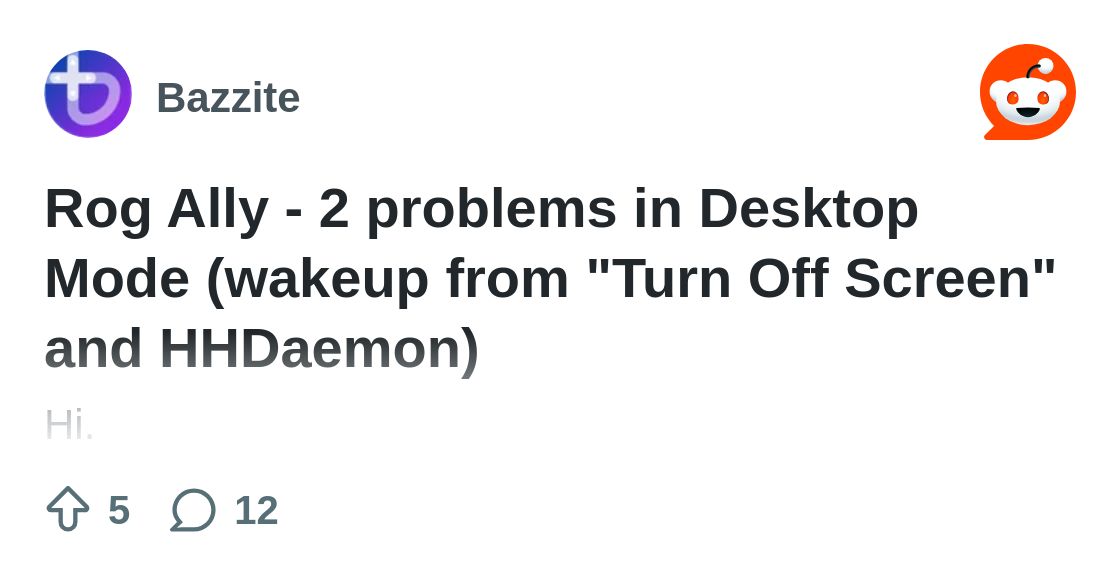Open comments via the speech bubble icon

(x=193, y=510)
